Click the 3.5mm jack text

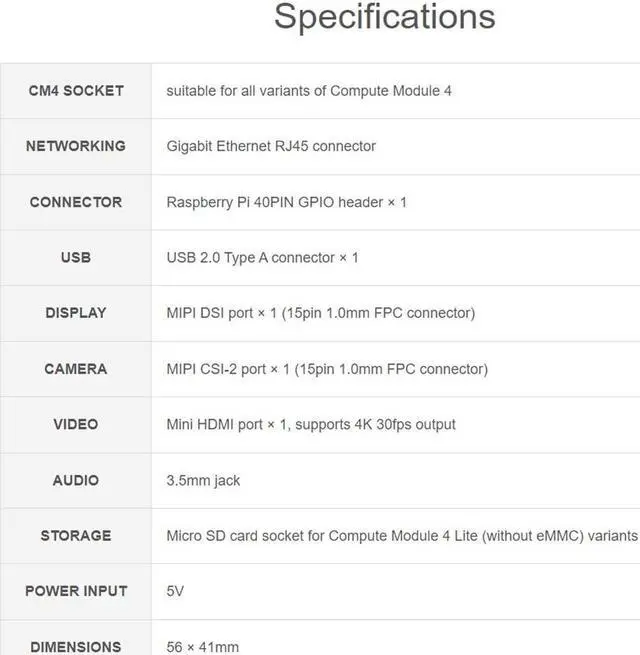203,480
